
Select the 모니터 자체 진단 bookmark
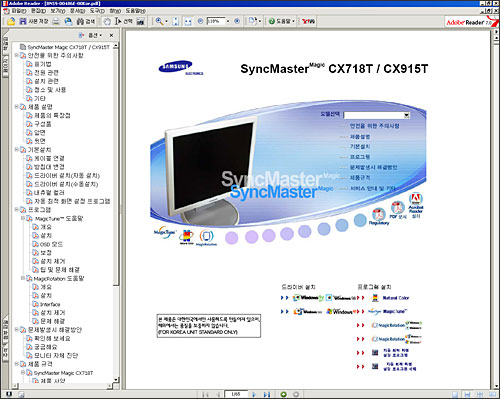pos(56,355)
